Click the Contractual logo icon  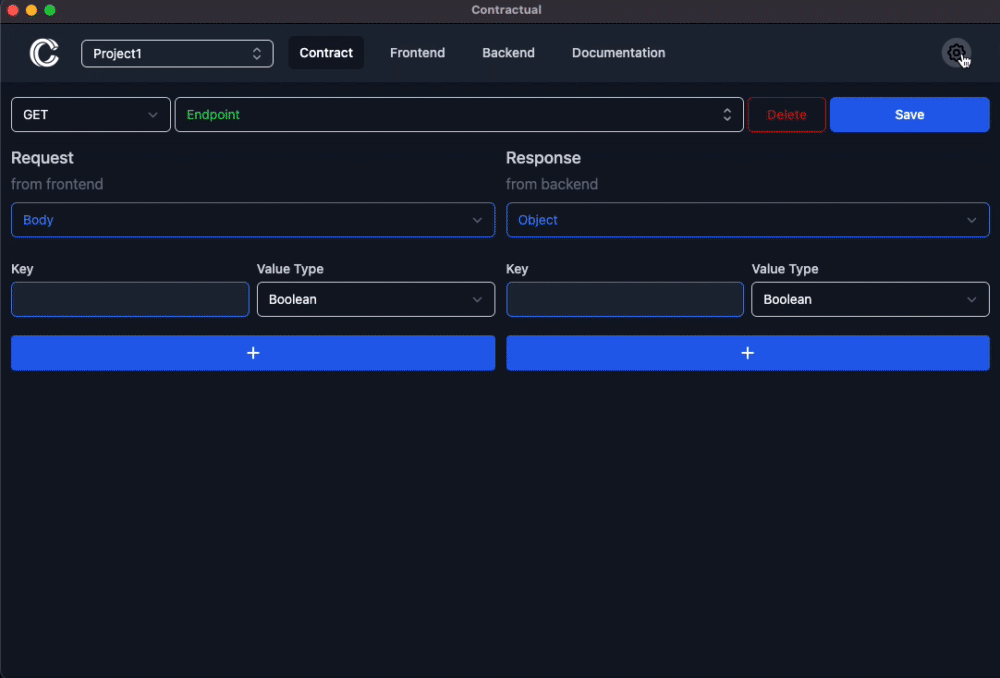pos(44,53)
